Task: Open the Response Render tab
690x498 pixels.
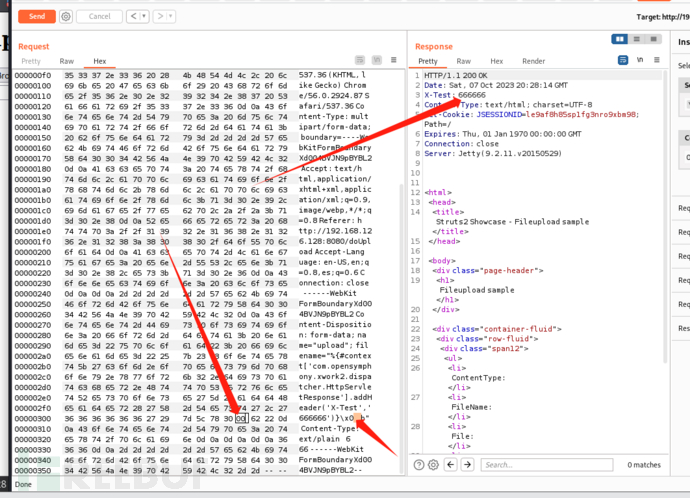Action: pyautogui.click(x=534, y=61)
